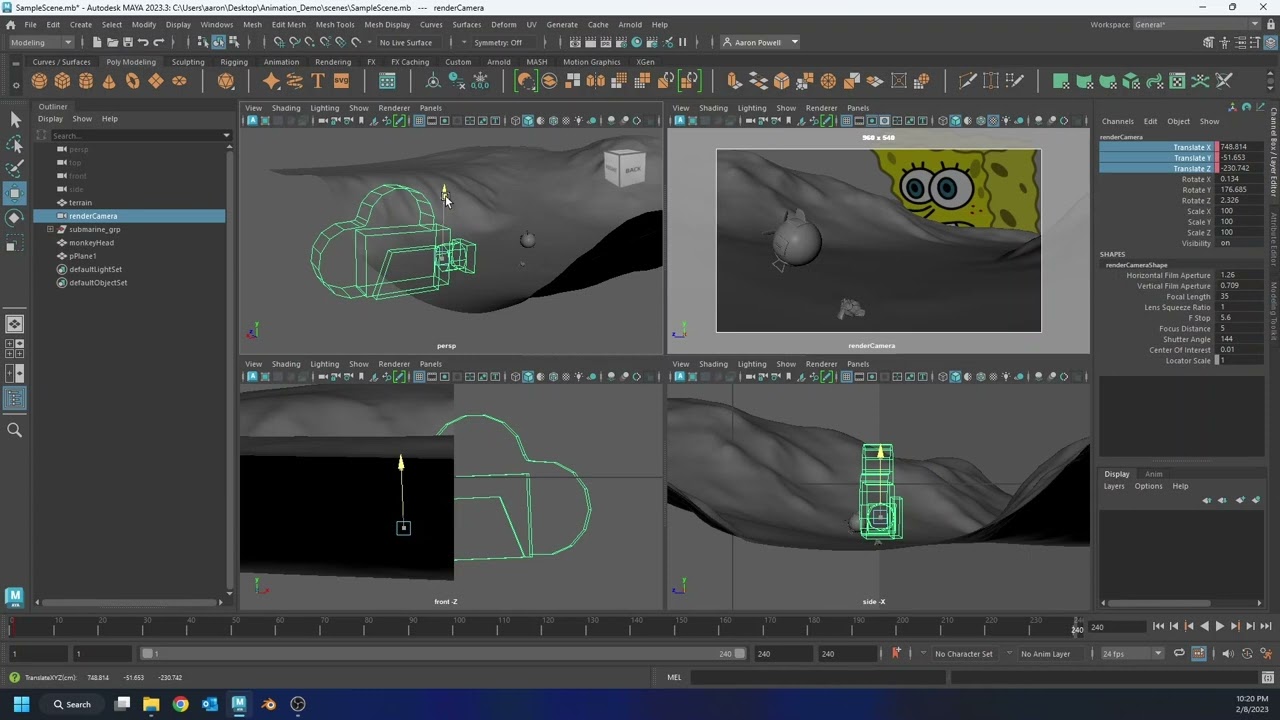Select monkeyHead in the Outliner

point(91,242)
